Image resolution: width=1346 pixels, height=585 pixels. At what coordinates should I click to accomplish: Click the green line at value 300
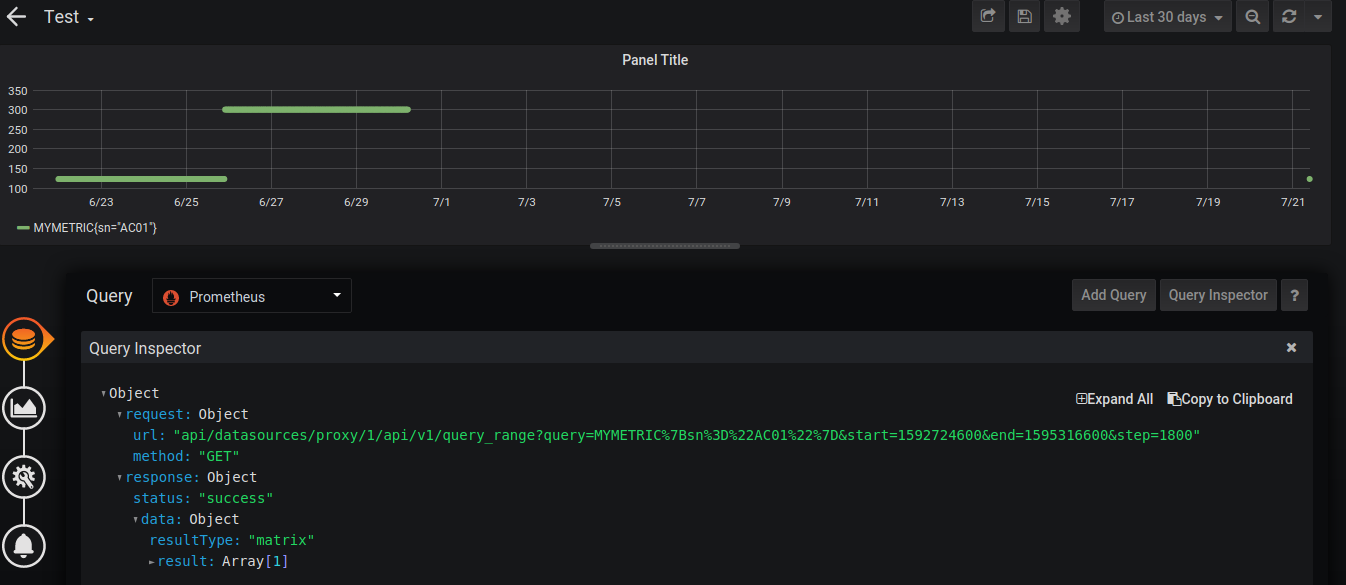316,109
